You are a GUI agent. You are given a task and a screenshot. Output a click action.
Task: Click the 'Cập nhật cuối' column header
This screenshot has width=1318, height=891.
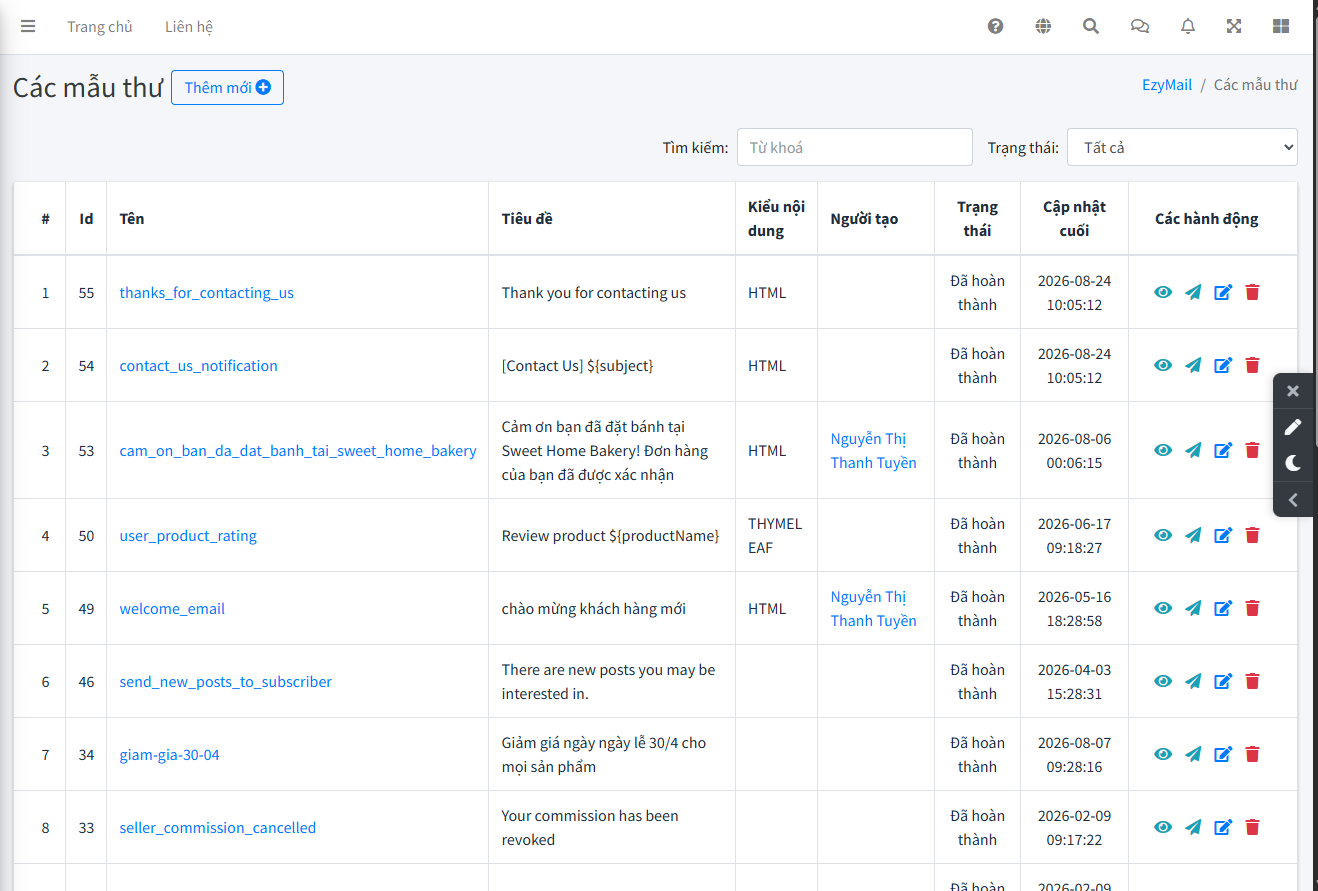click(1074, 218)
